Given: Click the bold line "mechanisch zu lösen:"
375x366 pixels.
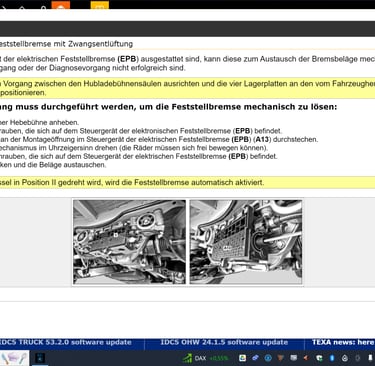Looking at the screenshot, I should pyautogui.click(x=290, y=107).
